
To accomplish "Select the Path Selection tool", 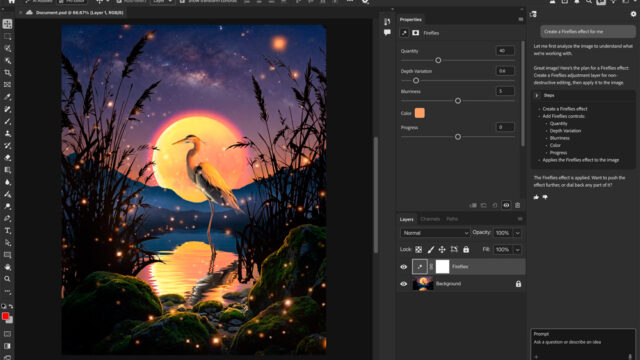I will pyautogui.click(x=7, y=242).
